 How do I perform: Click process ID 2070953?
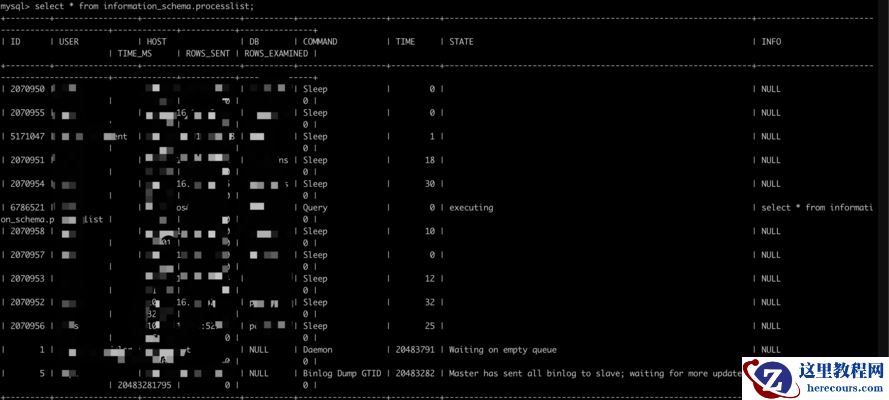pos(27,279)
